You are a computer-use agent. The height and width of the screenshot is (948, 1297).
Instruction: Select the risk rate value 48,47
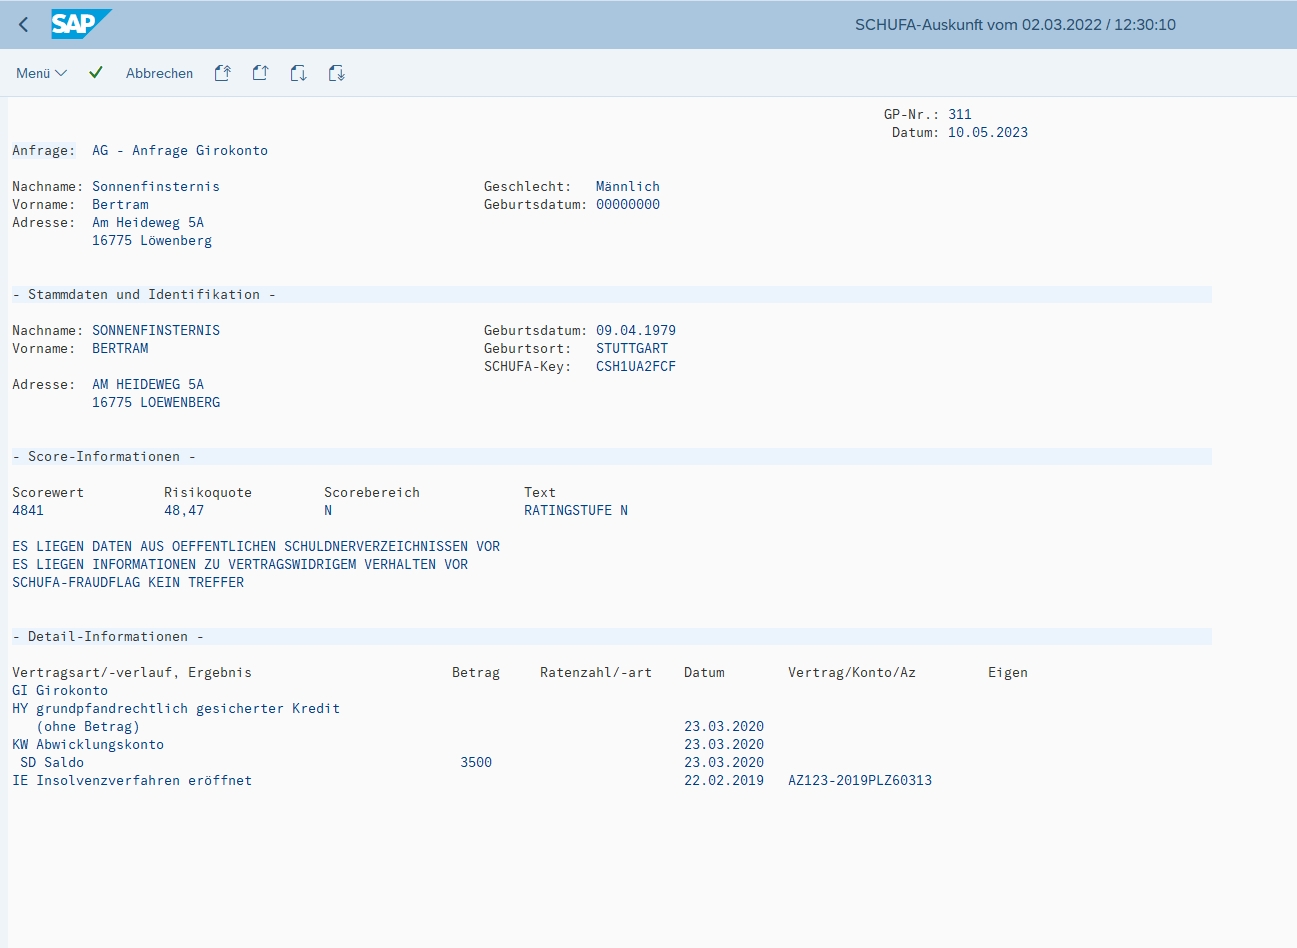click(184, 510)
